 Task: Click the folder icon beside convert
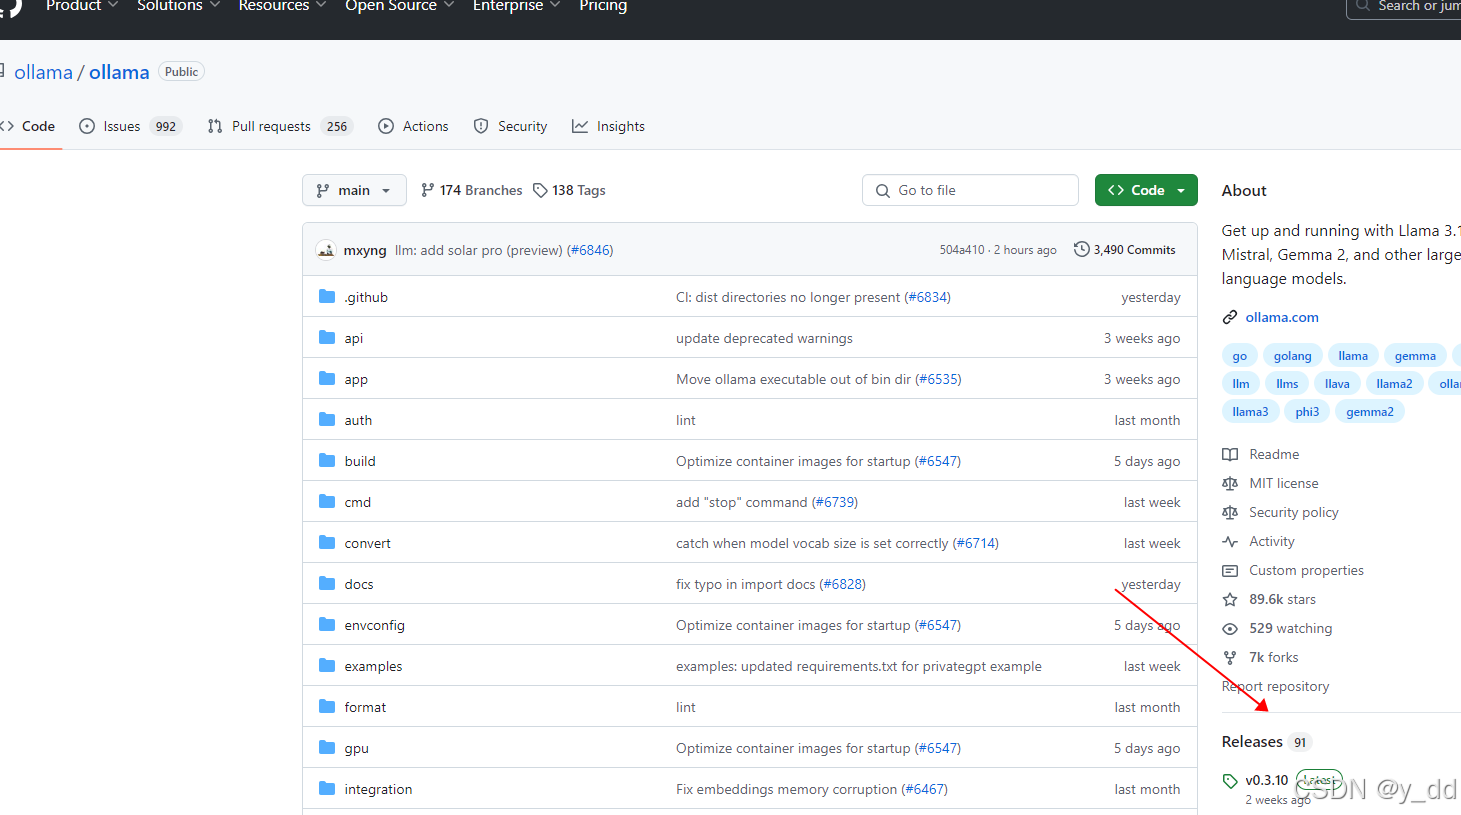point(327,542)
